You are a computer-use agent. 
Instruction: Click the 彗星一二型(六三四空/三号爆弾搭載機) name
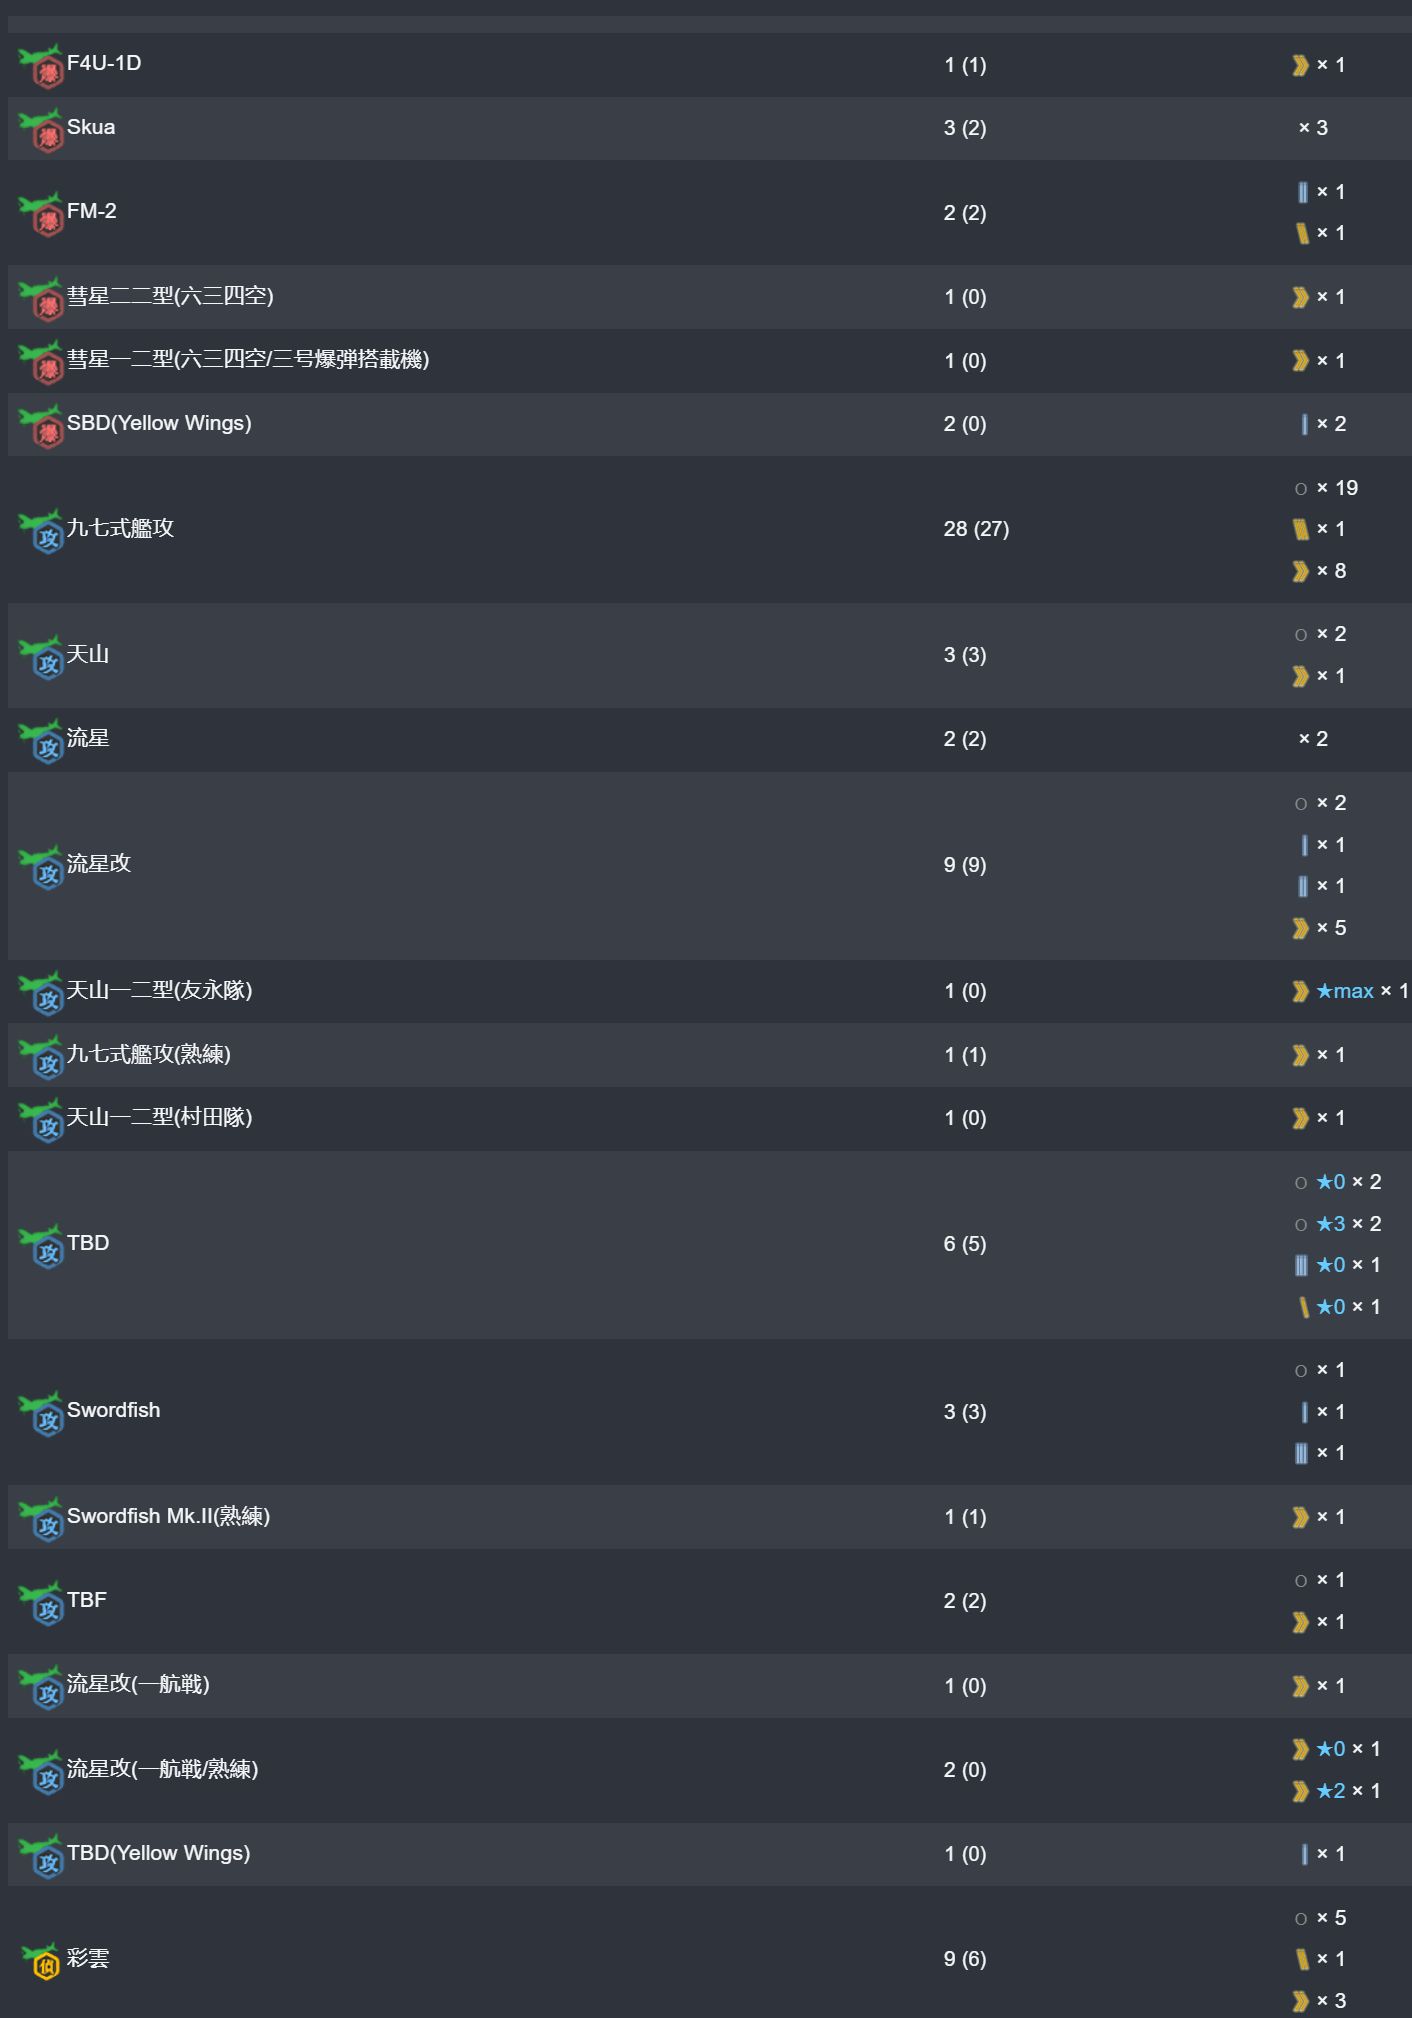tap(248, 359)
